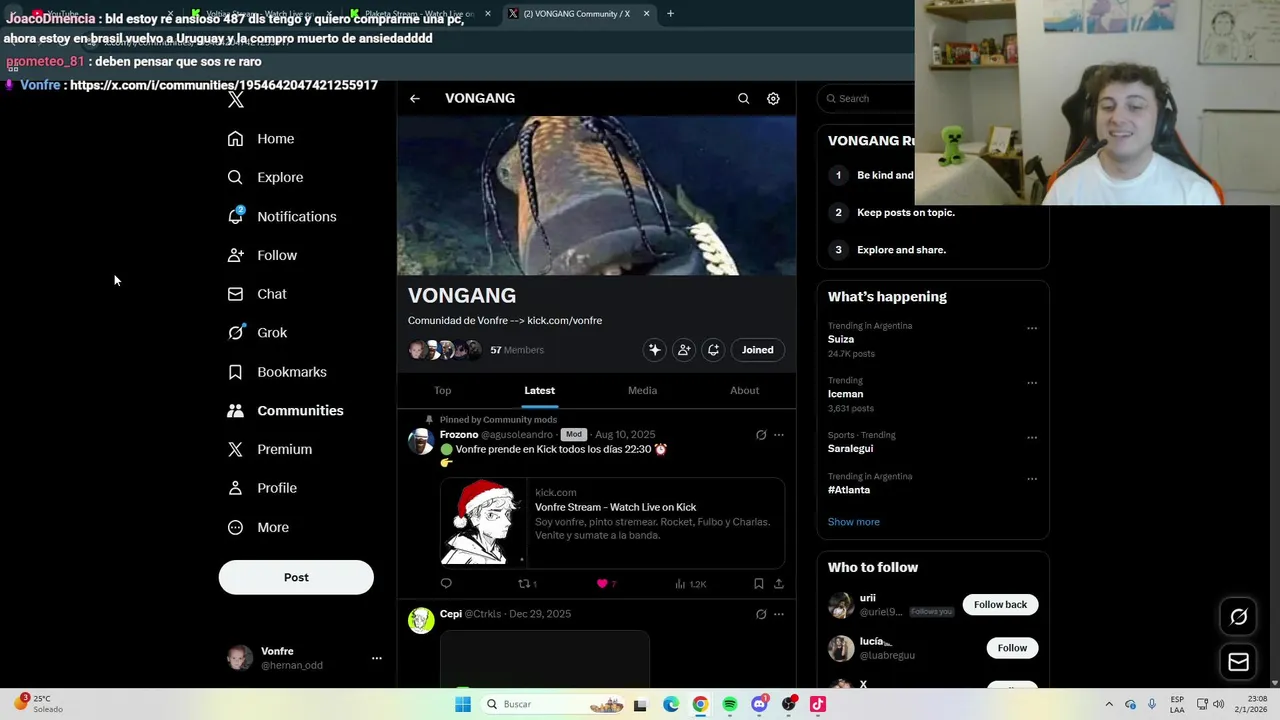Image resolution: width=1280 pixels, height=720 pixels.
Task: Open VONGANG community settings gear
Action: click(x=773, y=99)
